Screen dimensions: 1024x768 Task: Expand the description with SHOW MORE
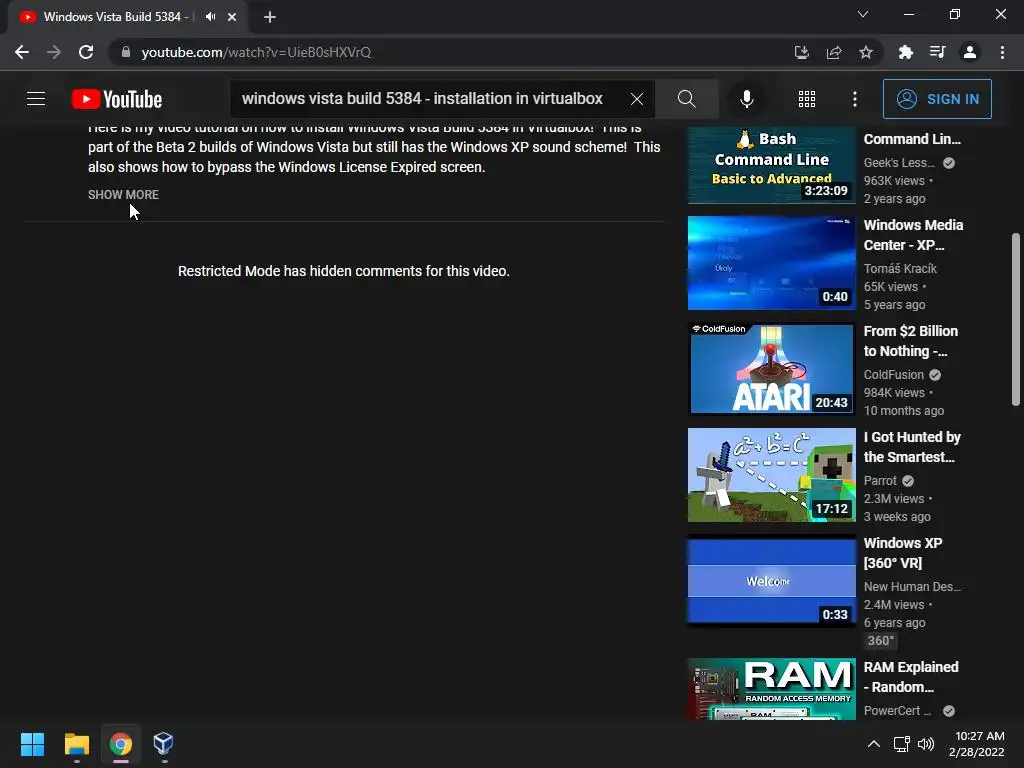[x=123, y=195]
